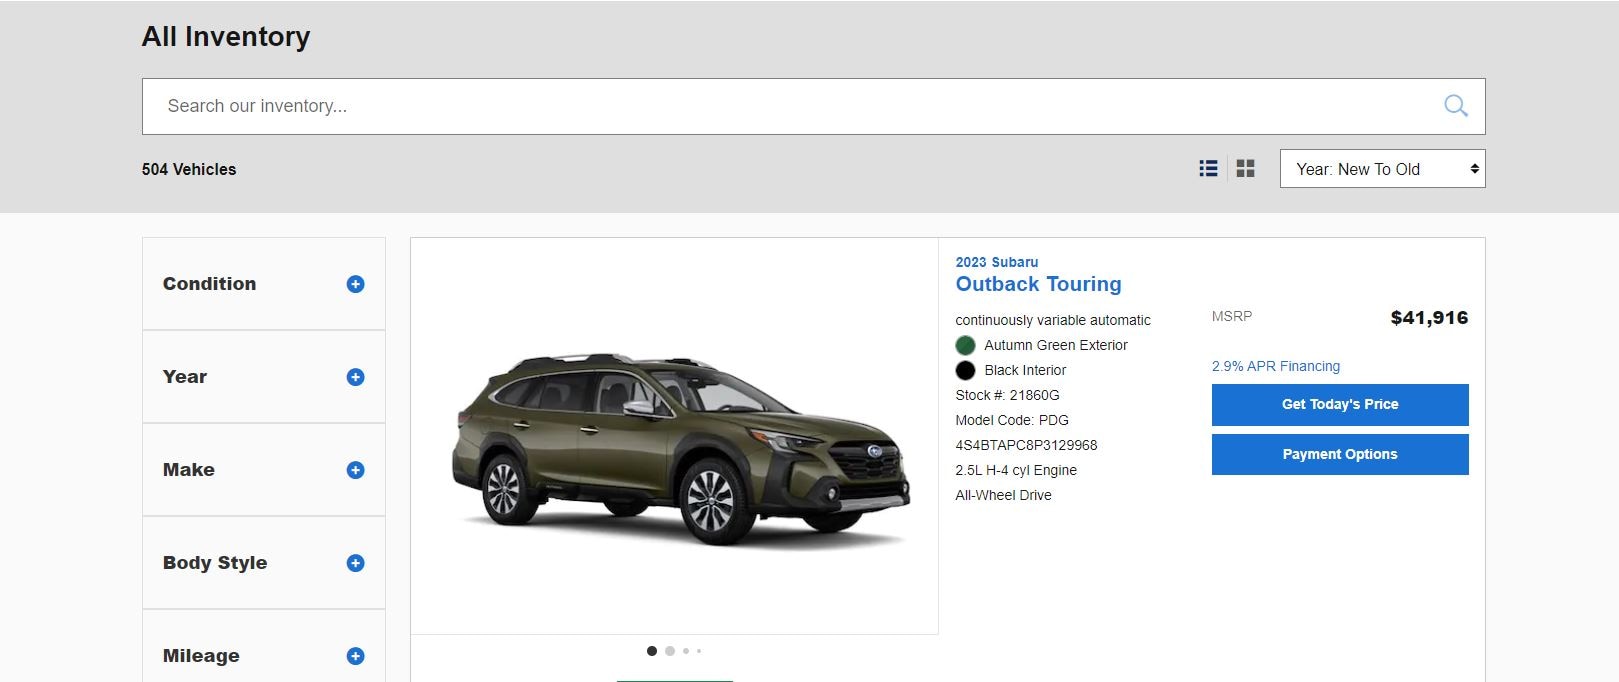Select the Autumn Green exterior swatch
This screenshot has height=682, width=1619.
965,345
